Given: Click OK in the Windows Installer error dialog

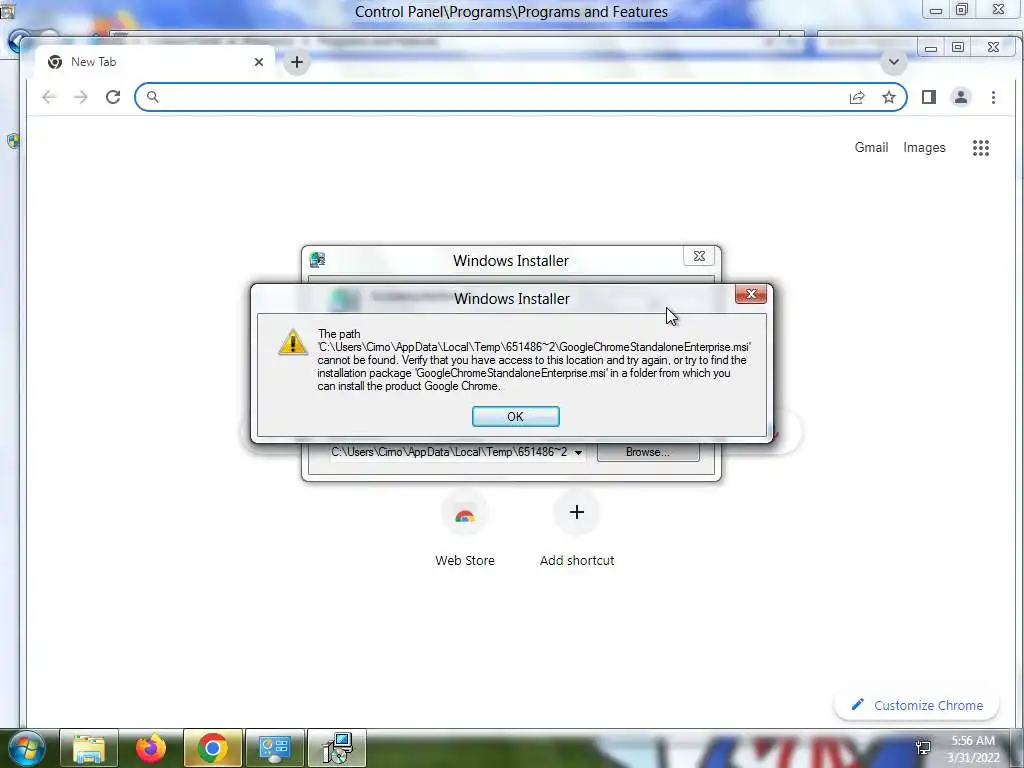Looking at the screenshot, I should [x=515, y=417].
